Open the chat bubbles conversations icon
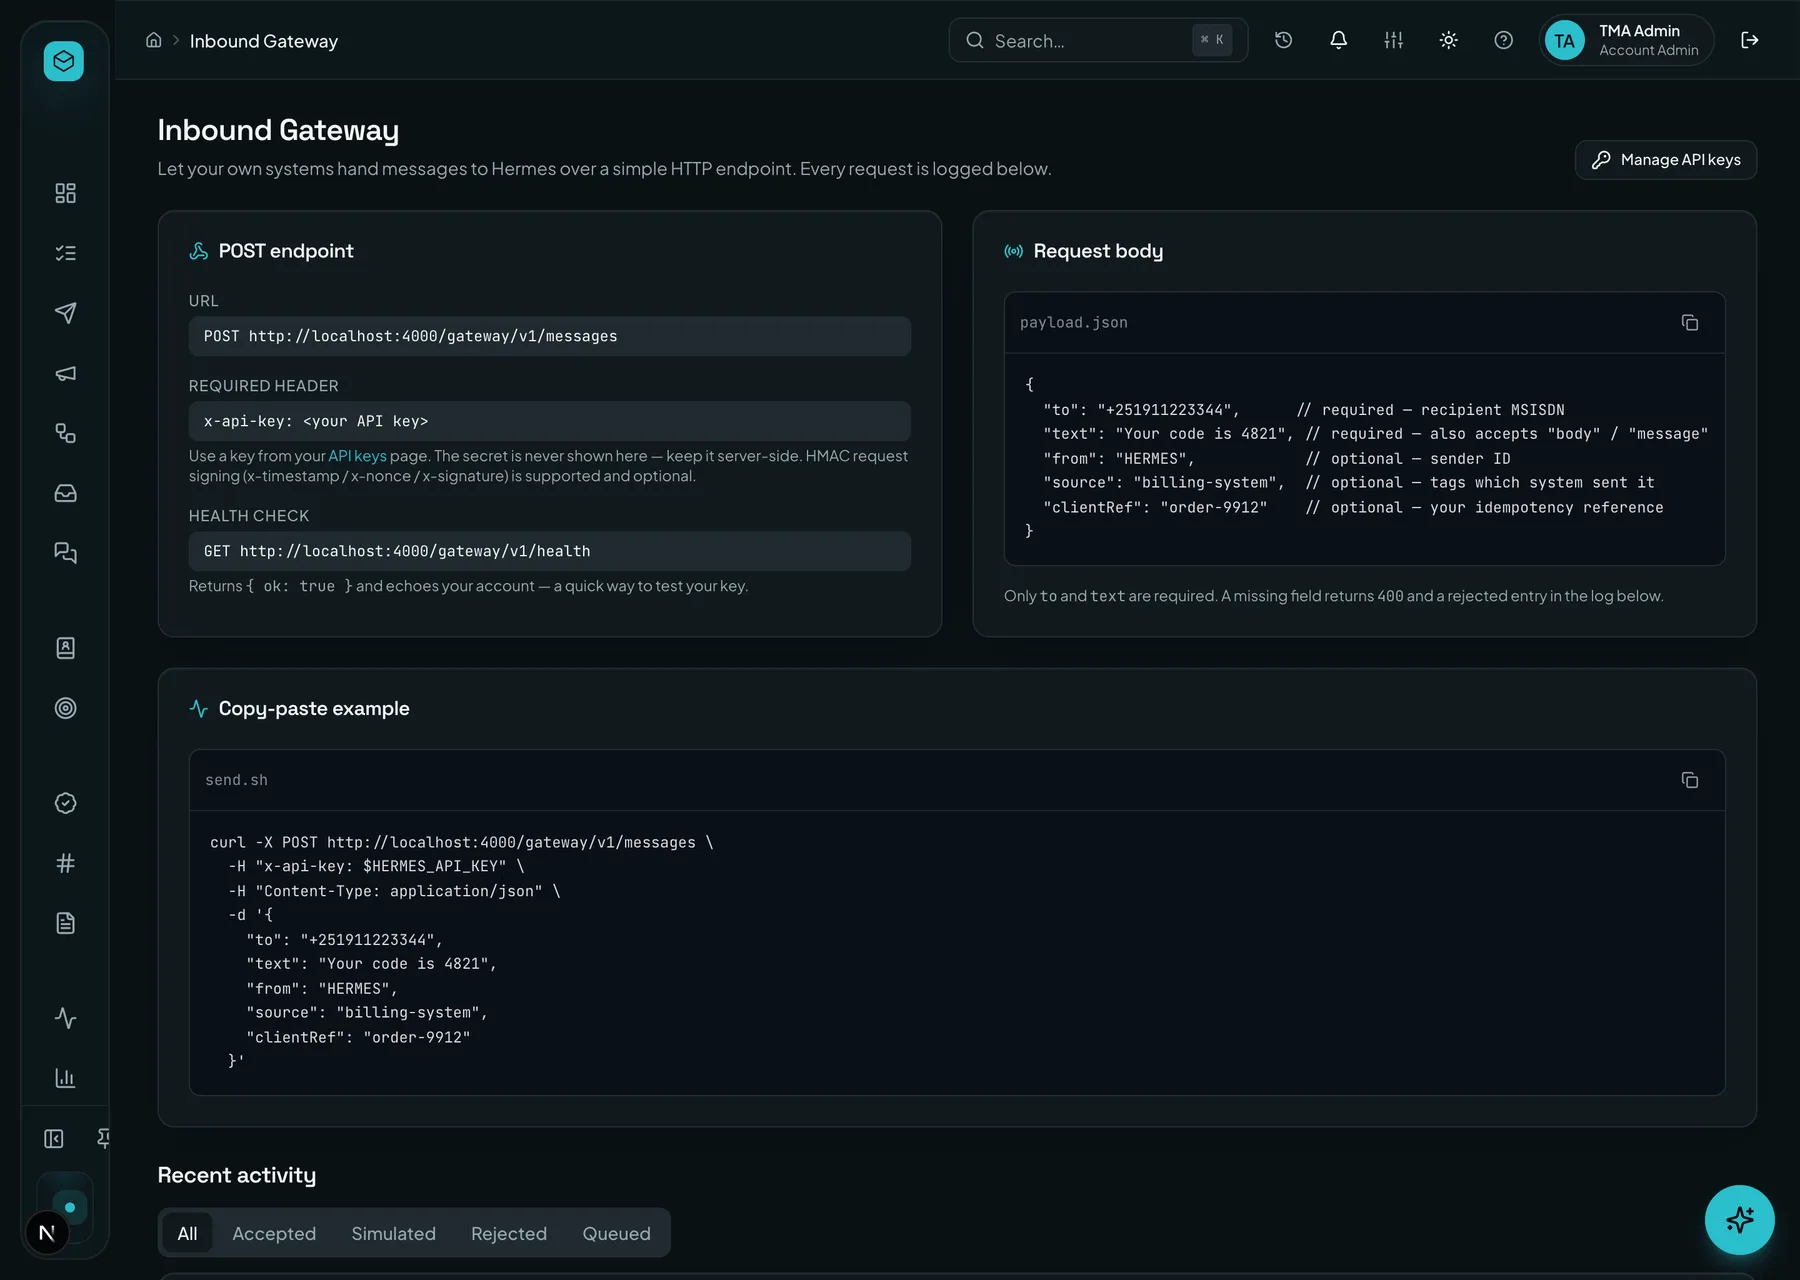Screen dimensions: 1800x1280 65,553
